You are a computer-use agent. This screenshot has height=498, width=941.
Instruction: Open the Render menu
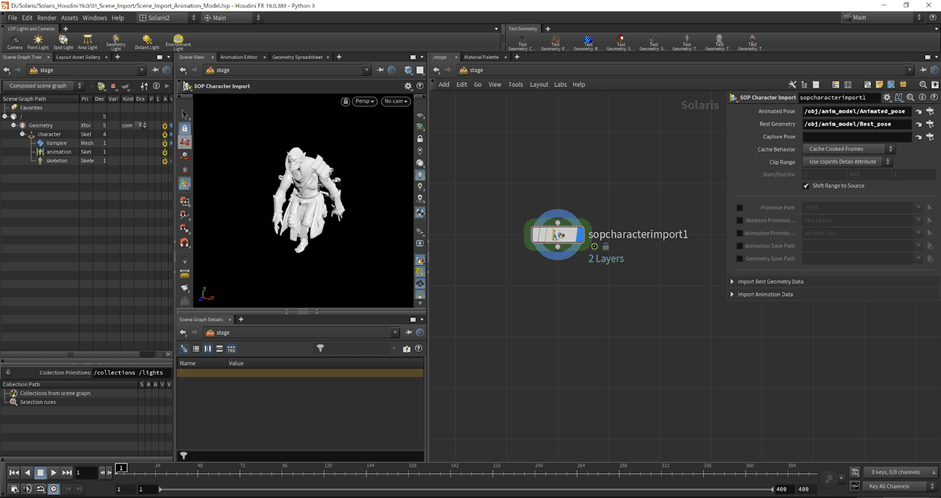click(x=47, y=17)
